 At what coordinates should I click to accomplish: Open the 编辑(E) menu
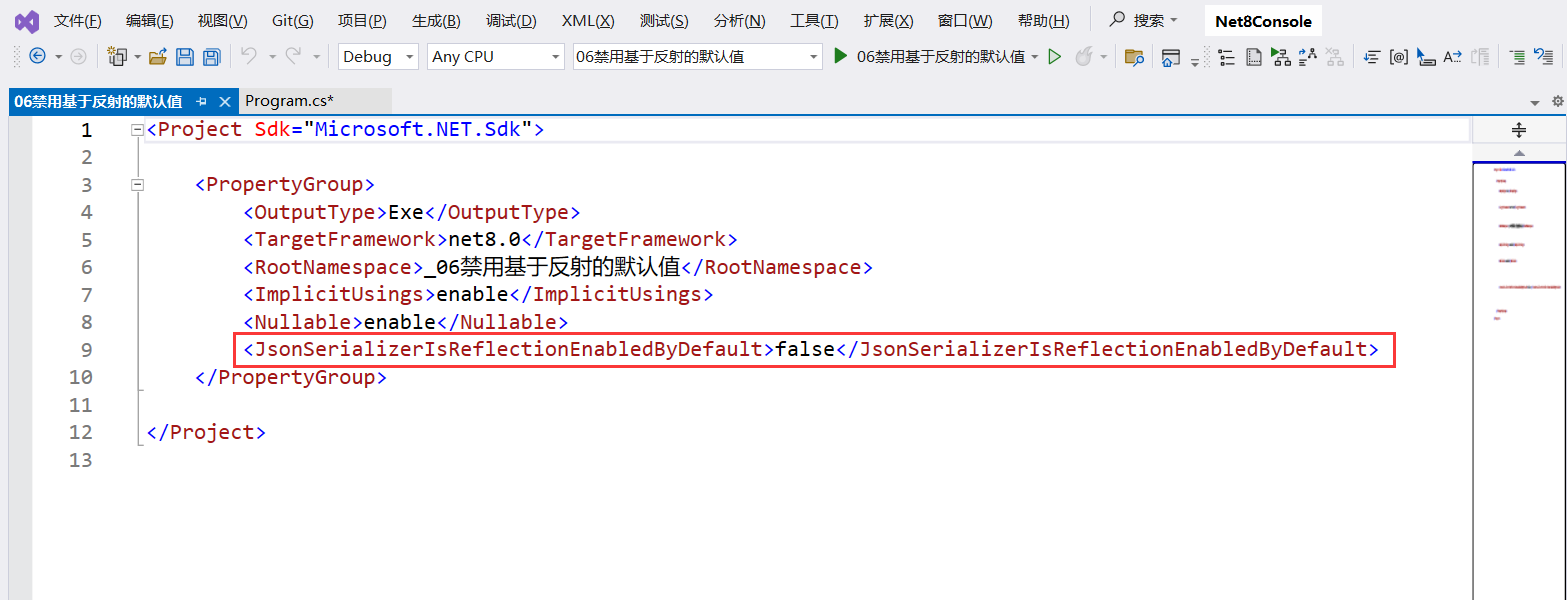click(x=149, y=21)
